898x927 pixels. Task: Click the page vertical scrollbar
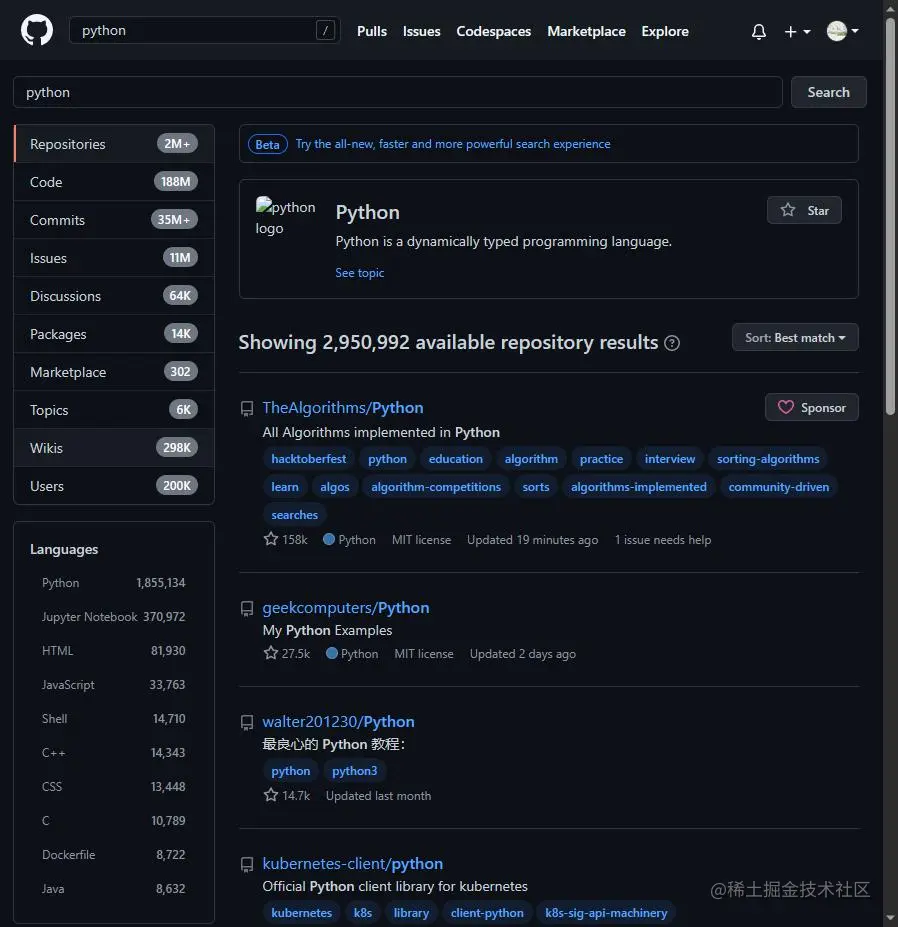(890, 216)
